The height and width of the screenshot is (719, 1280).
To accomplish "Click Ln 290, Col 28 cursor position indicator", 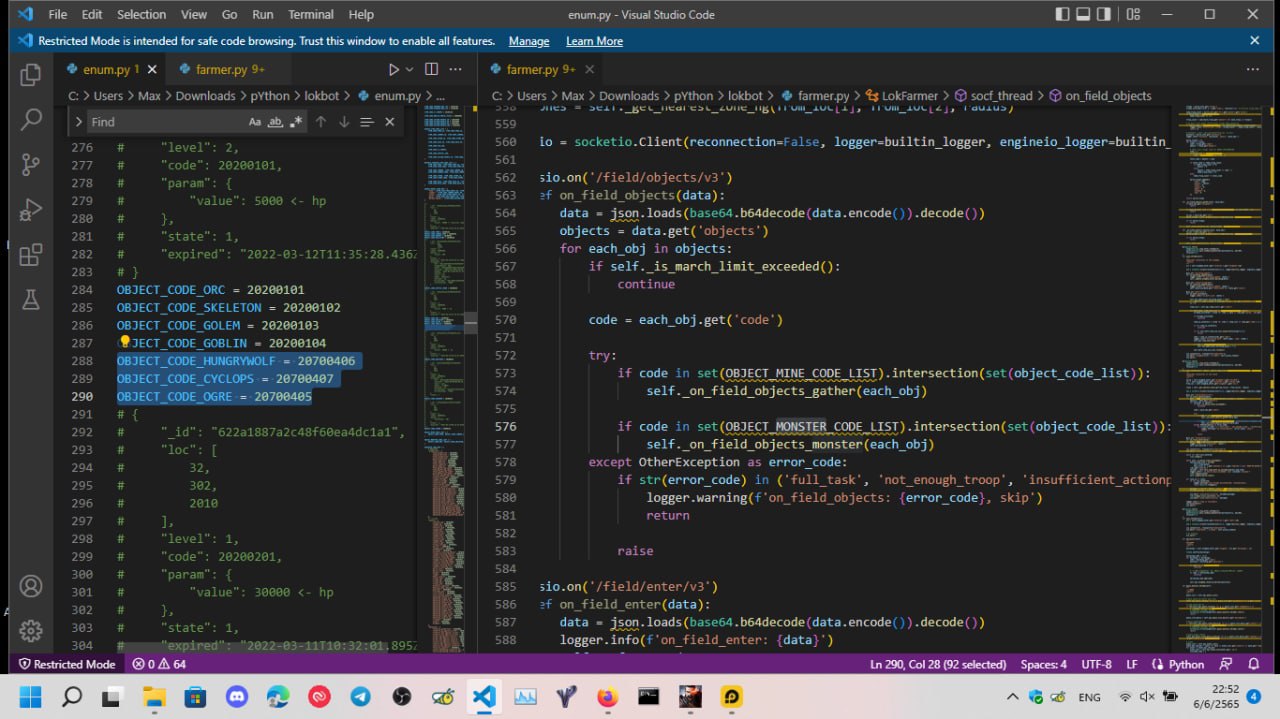I will 937,664.
